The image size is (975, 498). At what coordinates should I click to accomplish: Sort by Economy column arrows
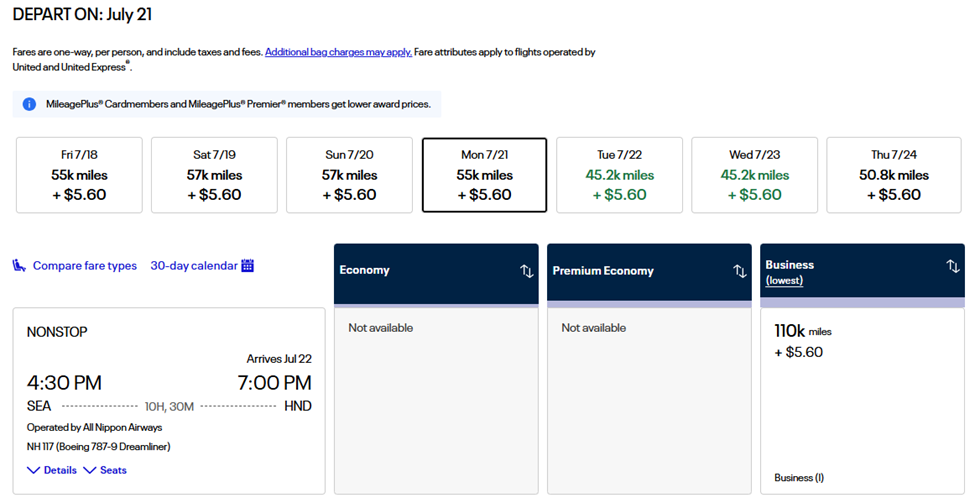[526, 271]
